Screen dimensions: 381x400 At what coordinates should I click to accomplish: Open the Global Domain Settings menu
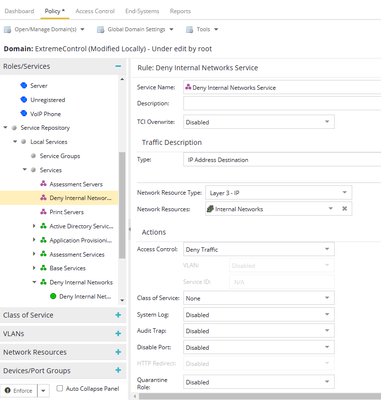pos(135,29)
